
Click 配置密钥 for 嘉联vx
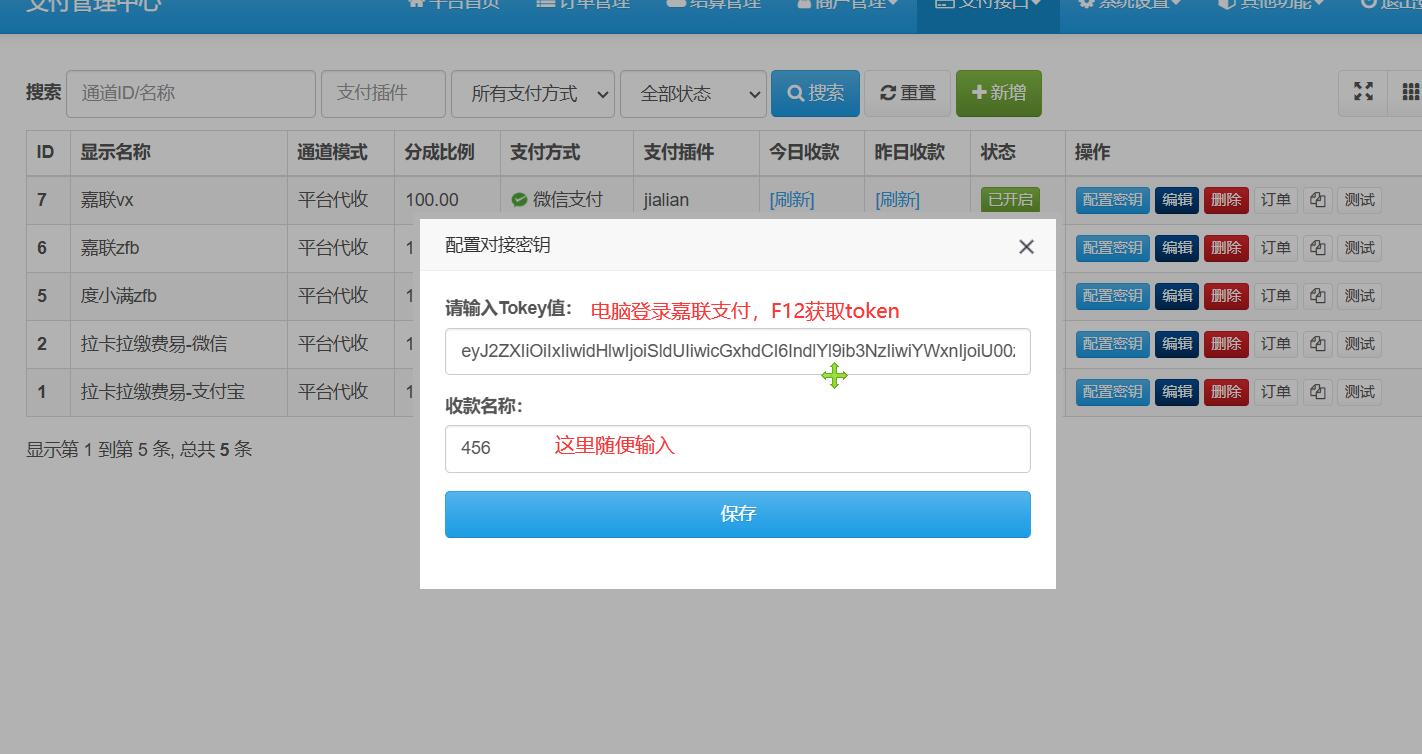[1112, 200]
